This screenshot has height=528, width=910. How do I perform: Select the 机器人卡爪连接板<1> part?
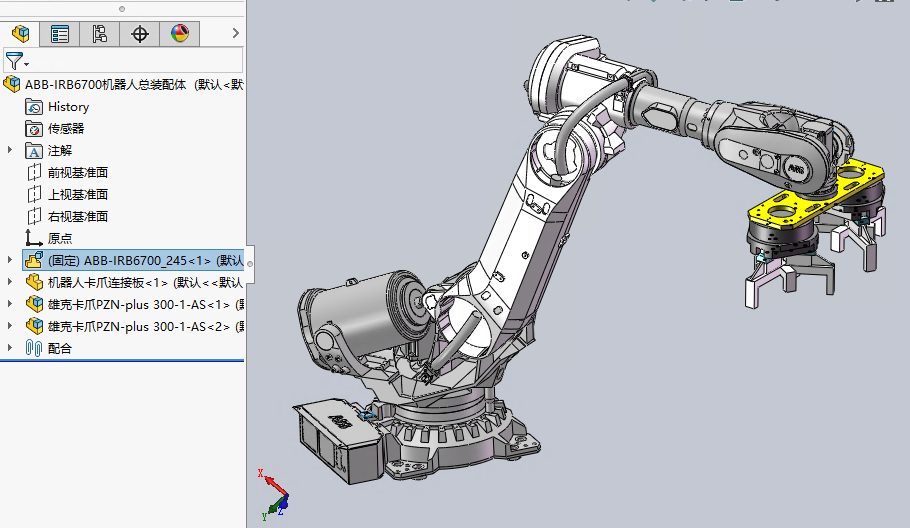coord(146,283)
